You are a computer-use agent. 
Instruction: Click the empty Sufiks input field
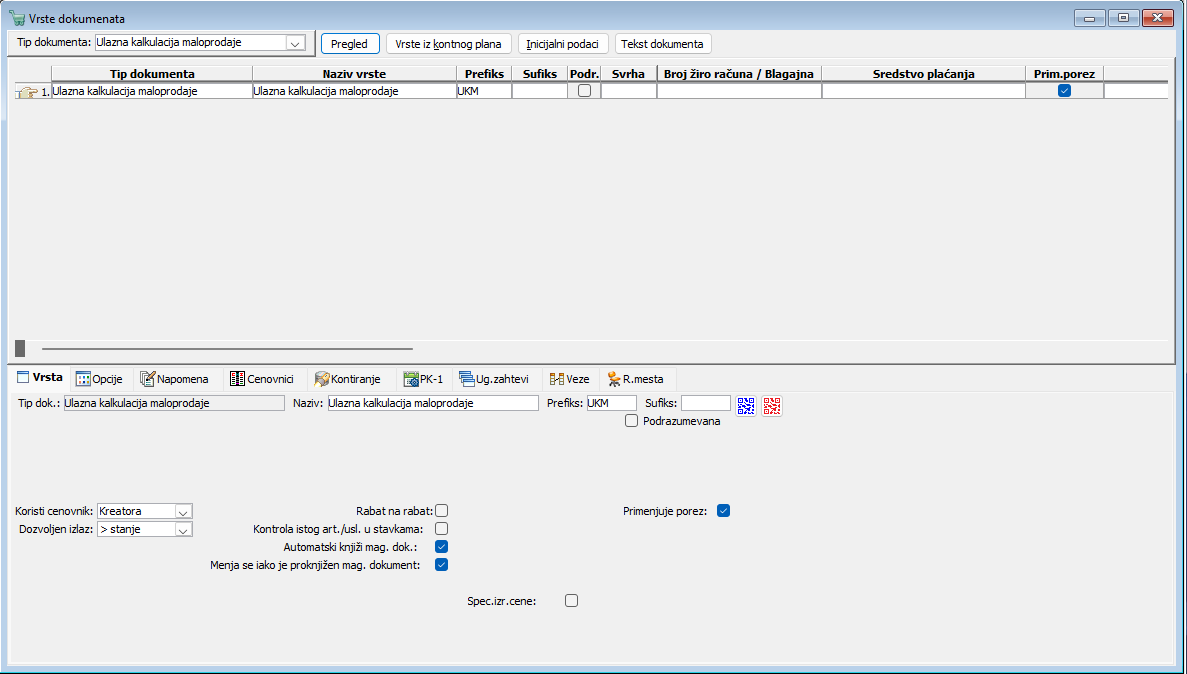pos(706,404)
